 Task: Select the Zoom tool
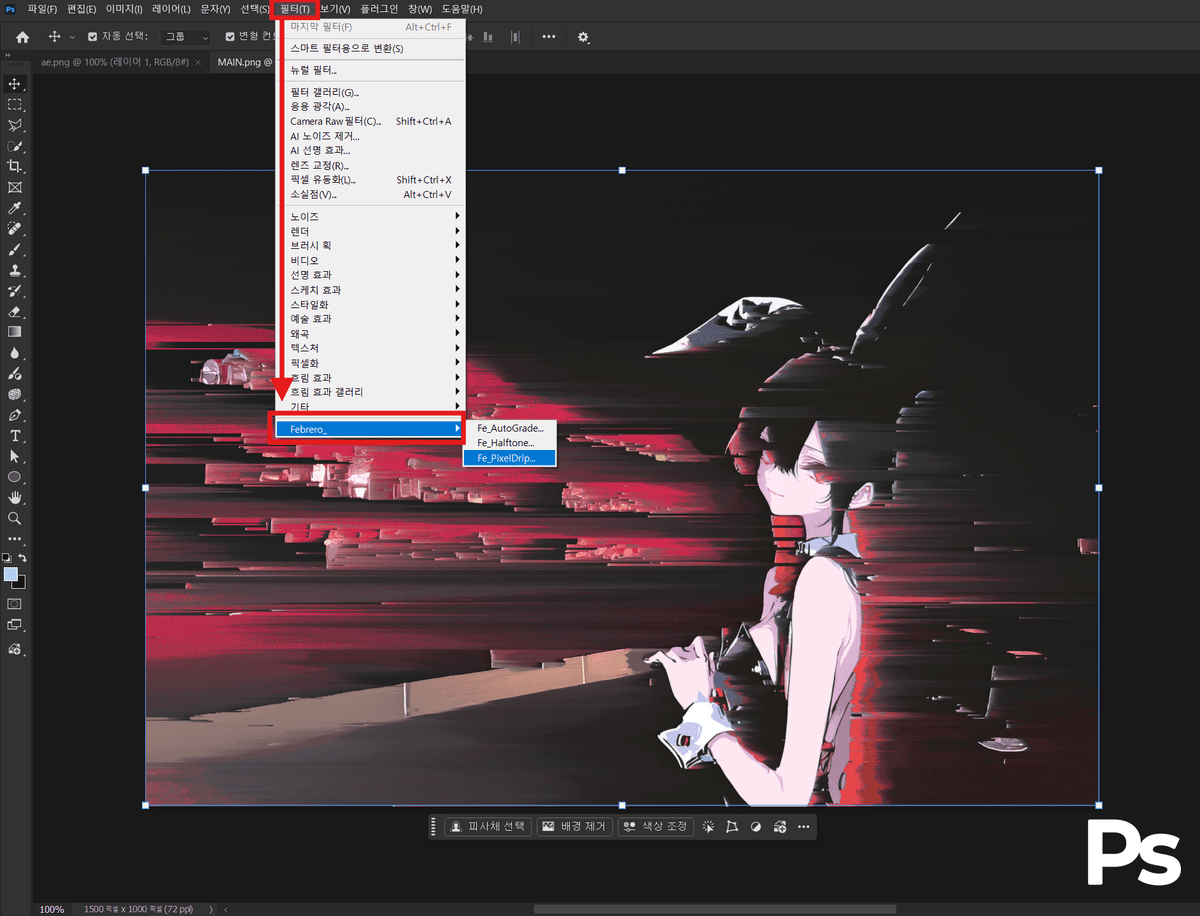tap(15, 518)
